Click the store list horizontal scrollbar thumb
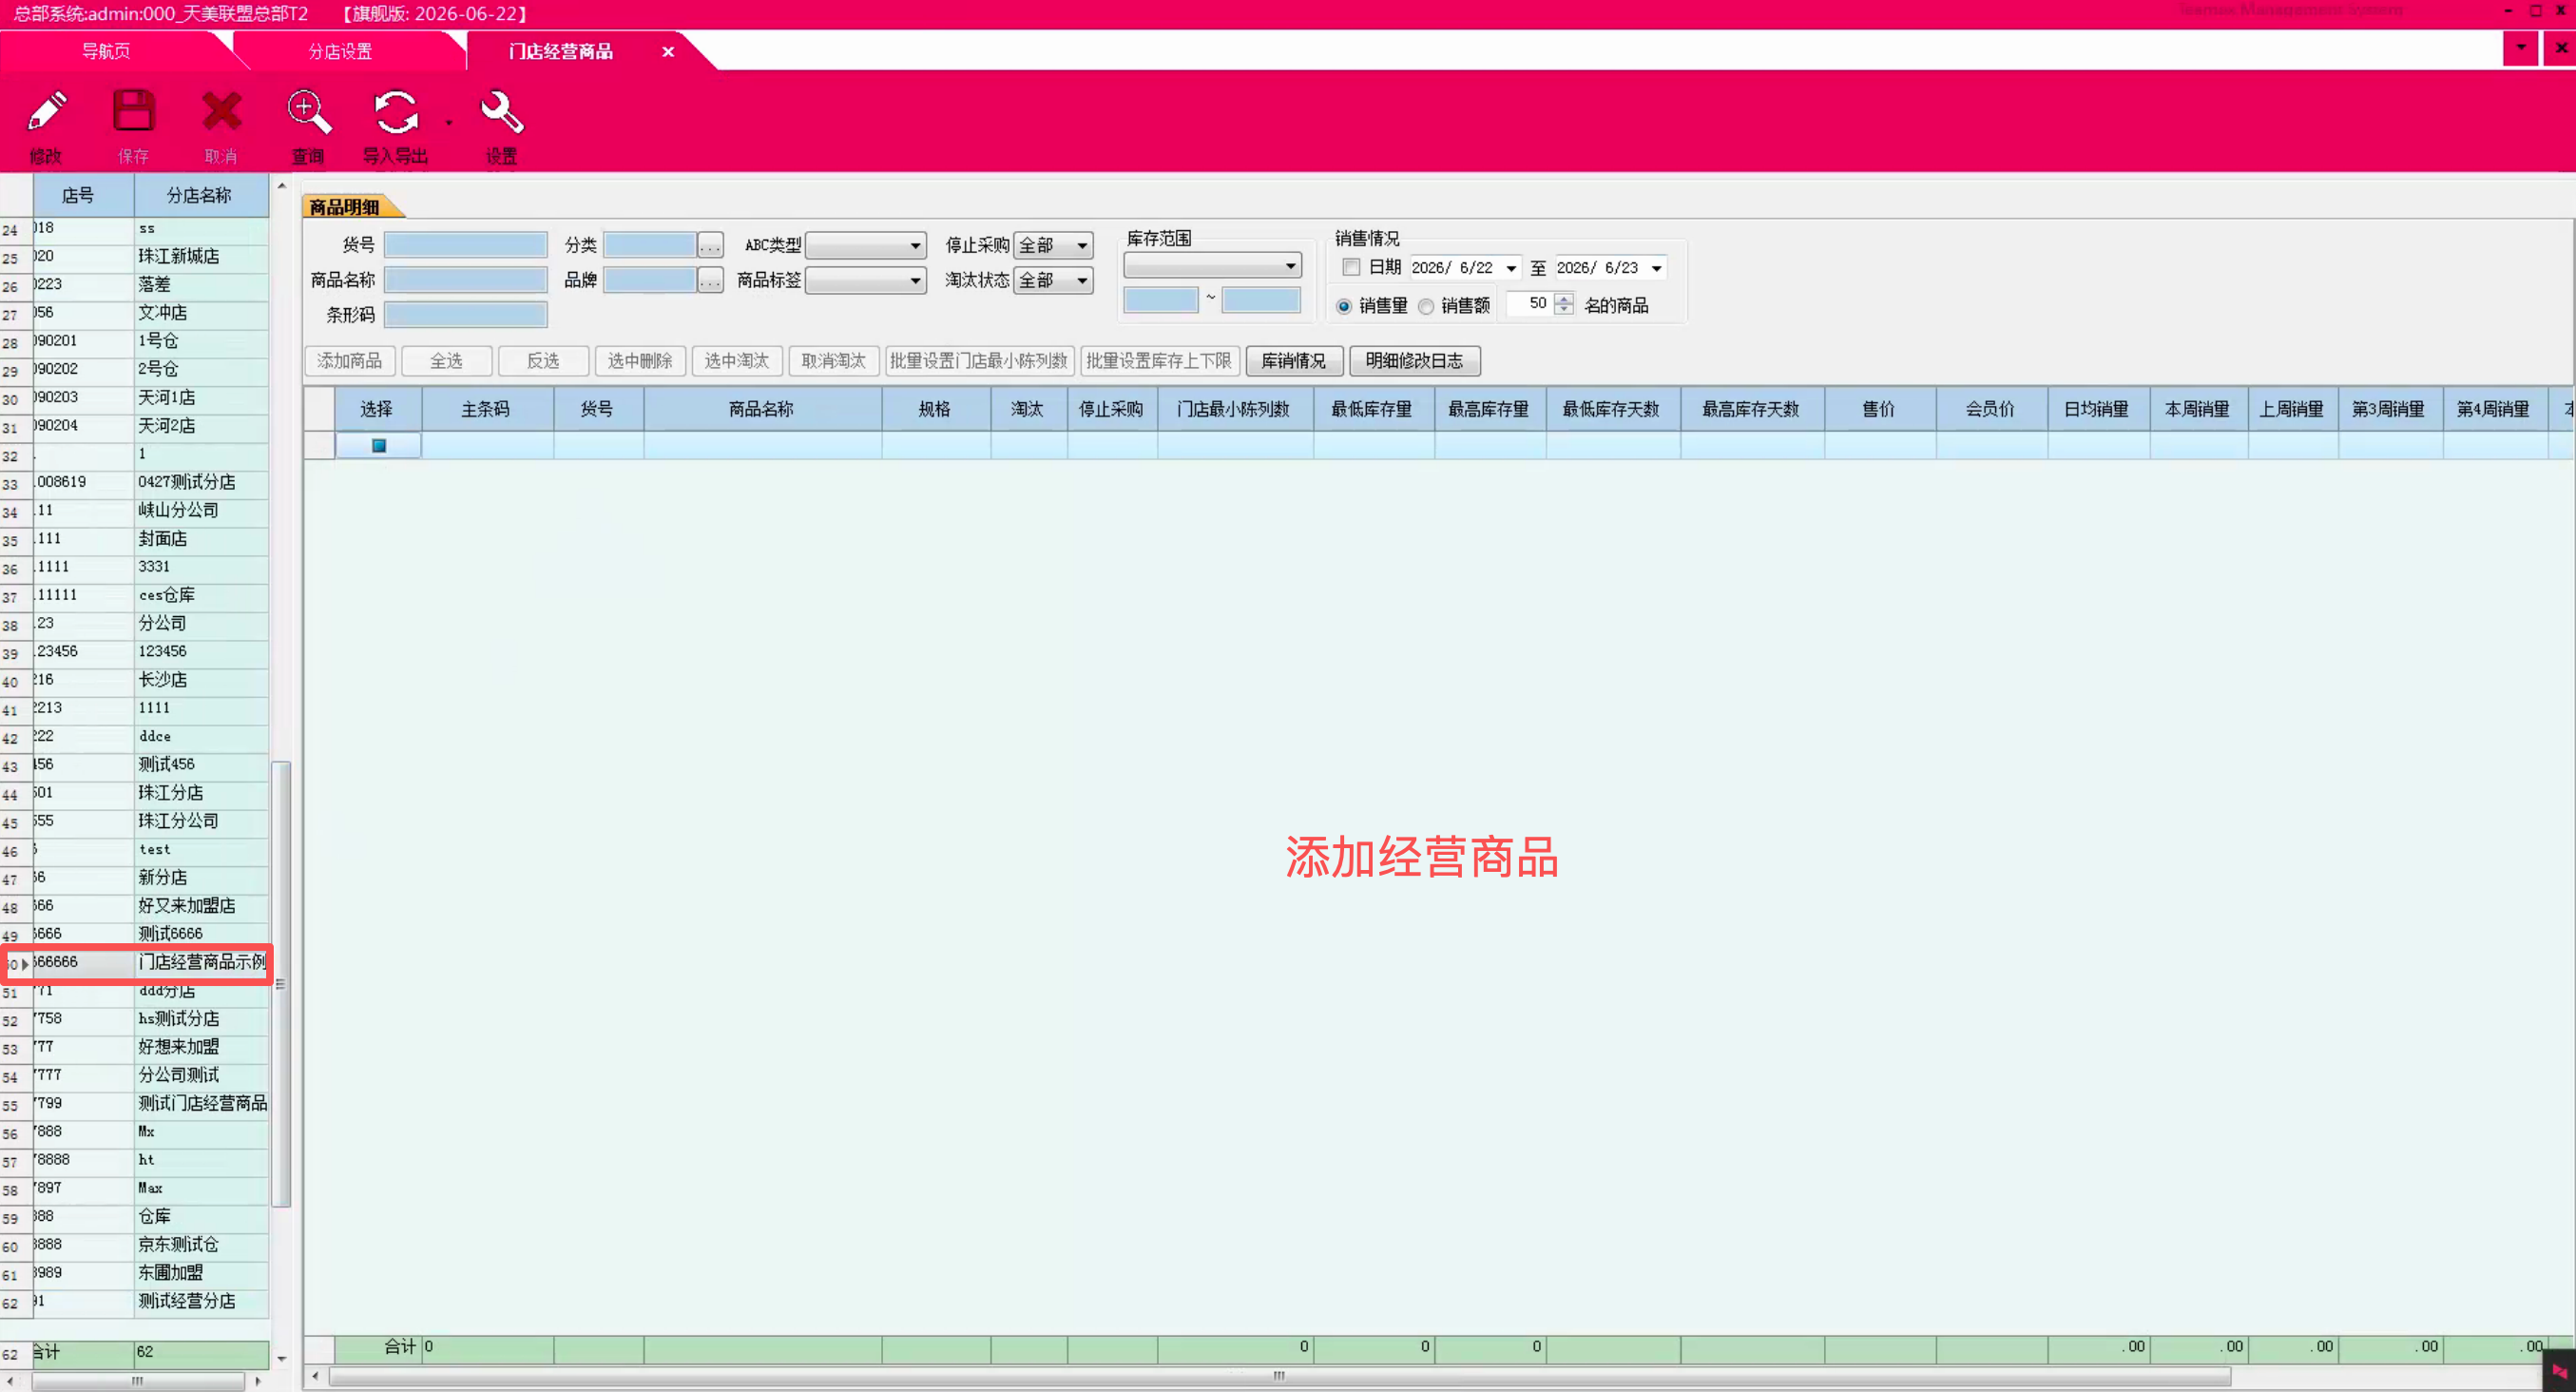Image resolution: width=2576 pixels, height=1392 pixels. [138, 1381]
